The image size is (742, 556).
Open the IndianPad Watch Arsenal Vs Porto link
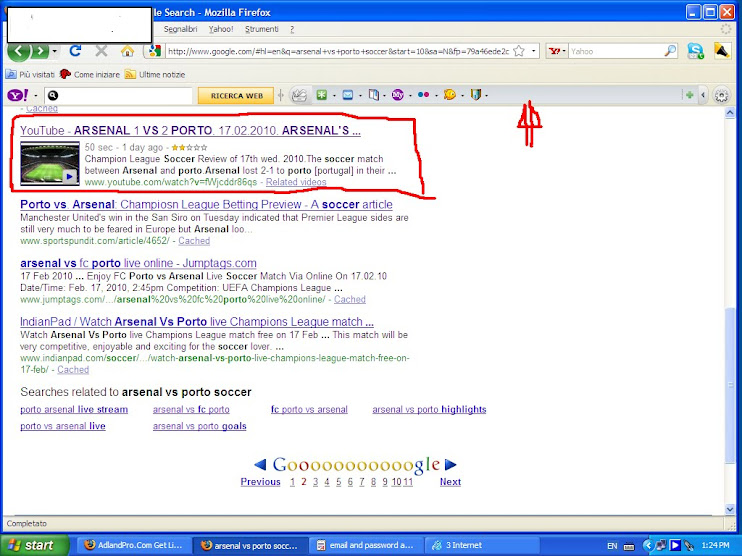click(197, 322)
